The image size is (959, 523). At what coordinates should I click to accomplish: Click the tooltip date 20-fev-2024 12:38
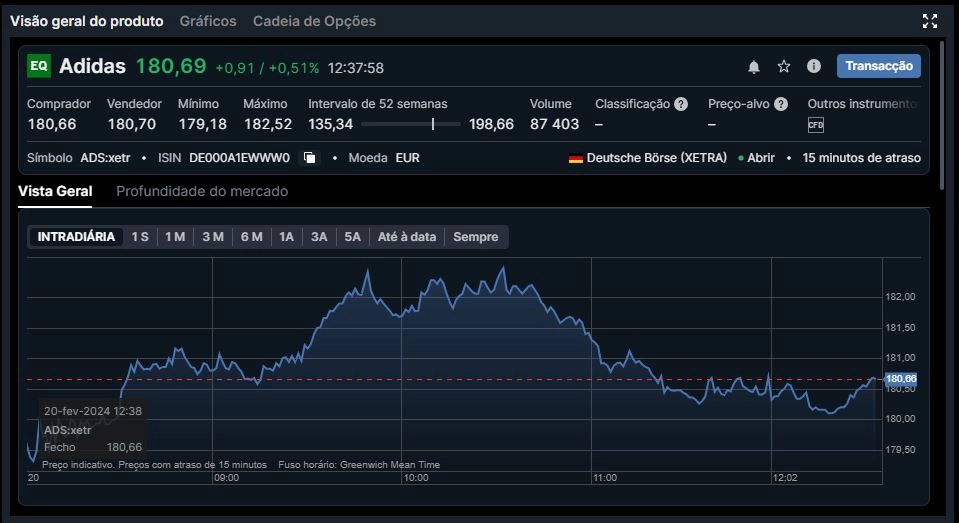tap(93, 411)
